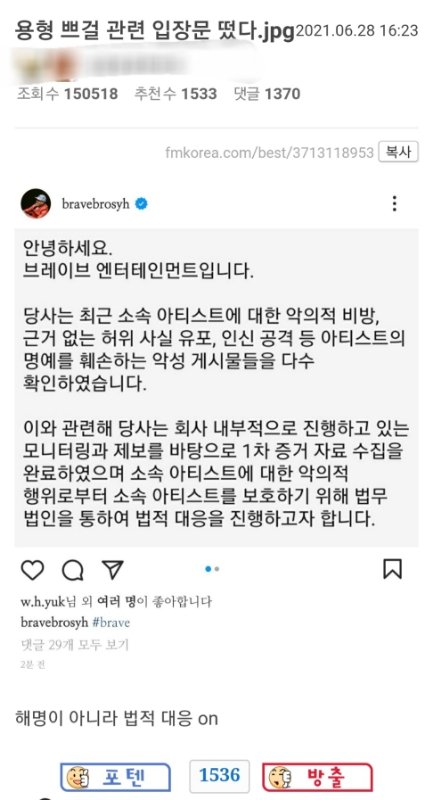Viewport: 433px width, 800px height.
Task: Click the 복사 copy URL button
Action: [x=398, y=152]
